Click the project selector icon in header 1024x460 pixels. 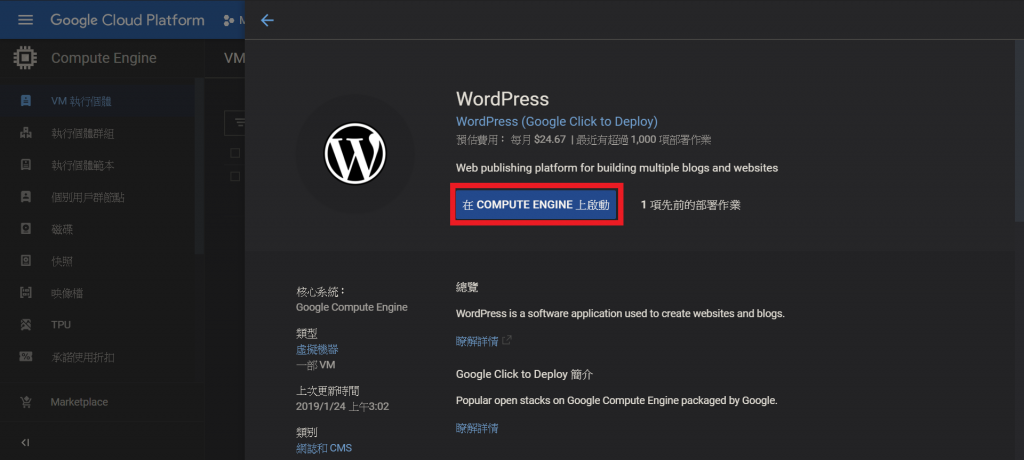point(229,20)
